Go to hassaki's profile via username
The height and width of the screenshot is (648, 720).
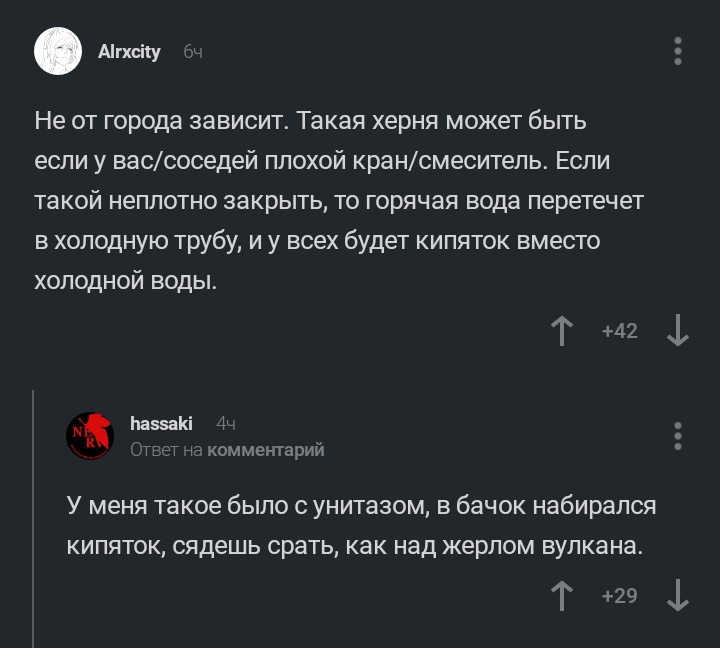point(161,424)
